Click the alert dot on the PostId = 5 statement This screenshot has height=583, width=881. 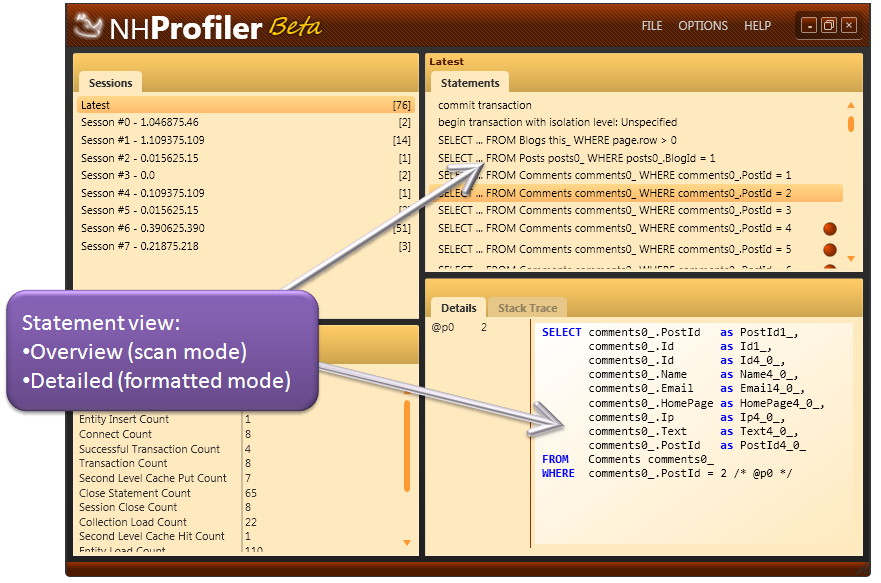click(829, 249)
